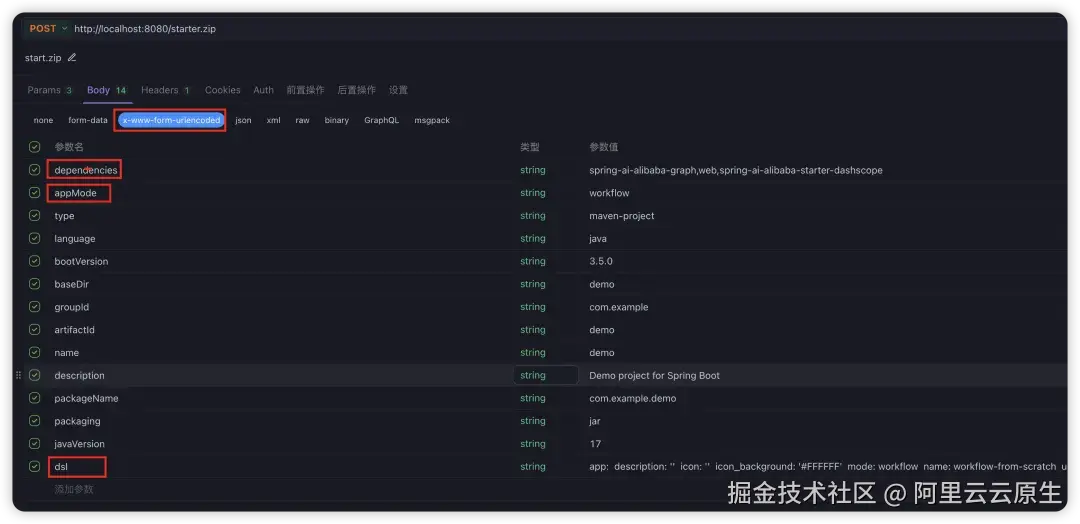Click the maven-project value cell
Screen dimensions: 1080x524
622,216
